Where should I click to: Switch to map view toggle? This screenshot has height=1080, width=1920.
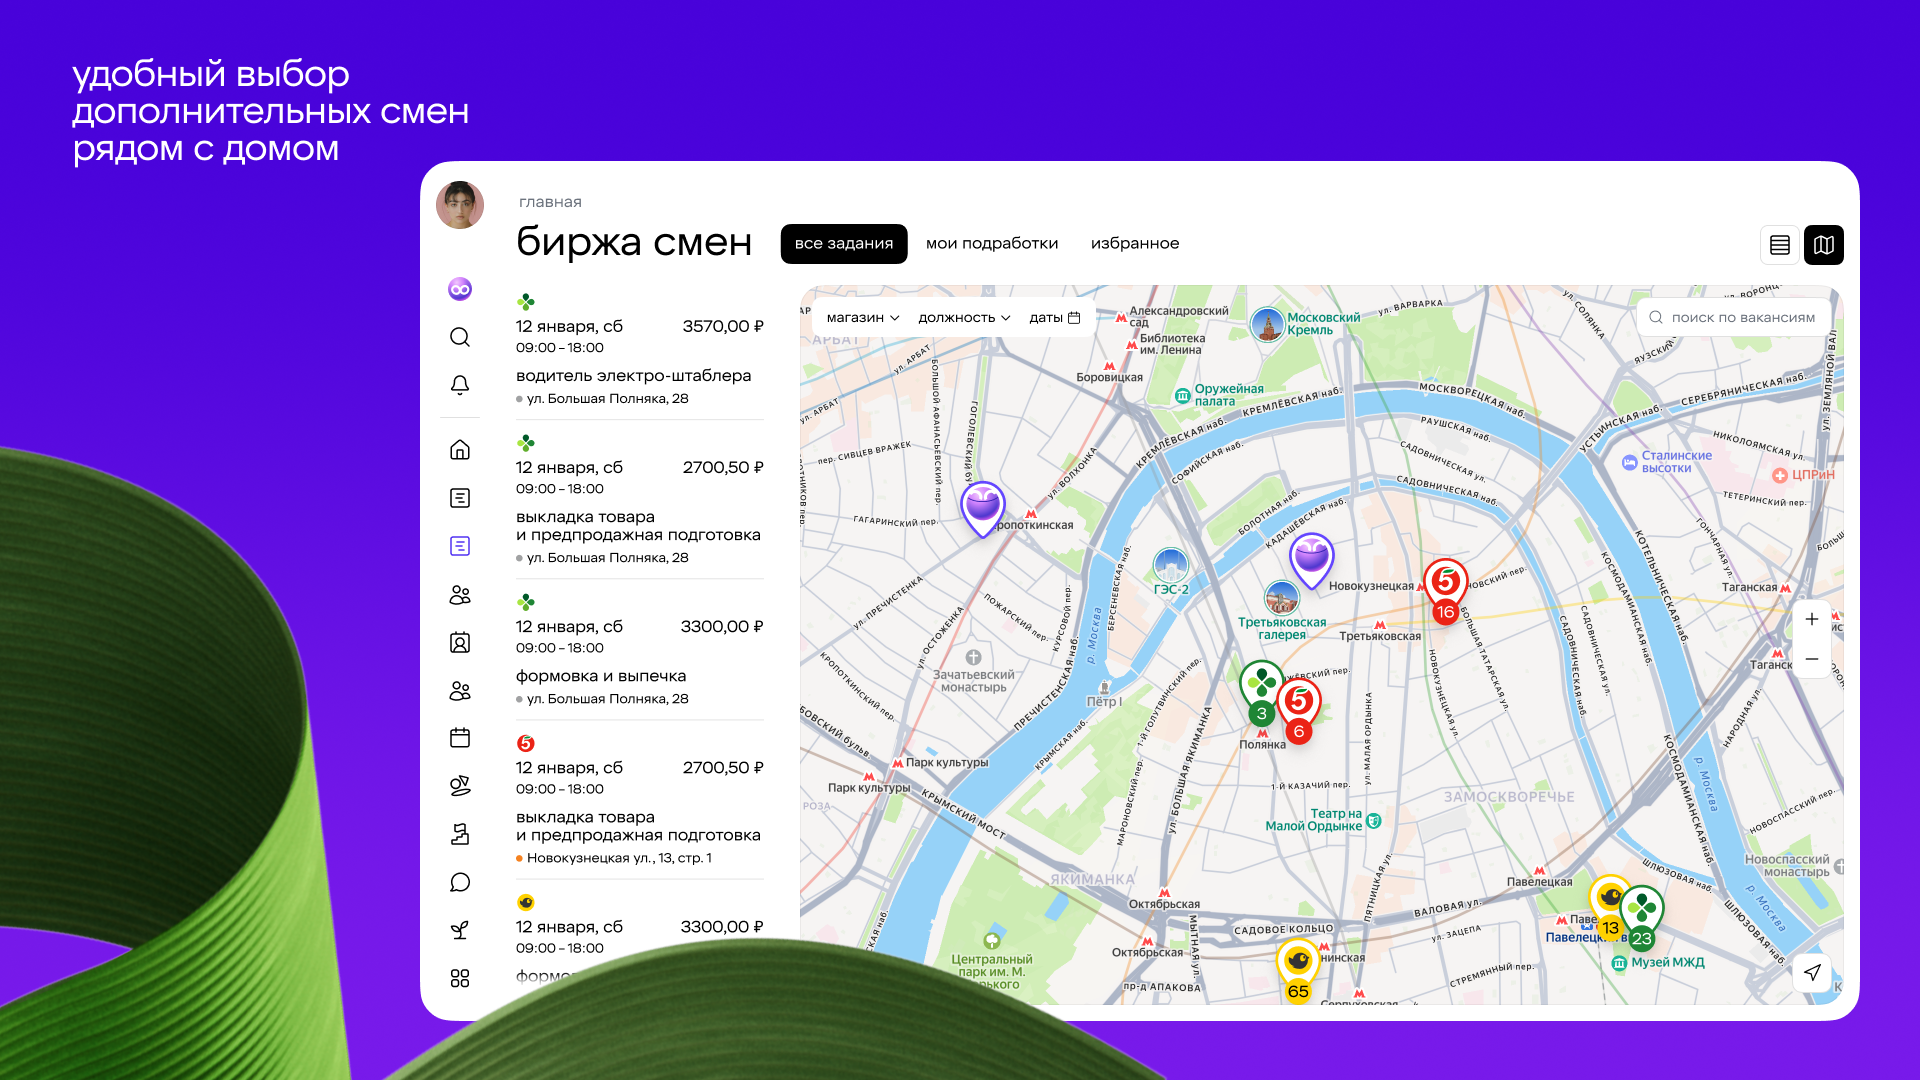(1824, 245)
